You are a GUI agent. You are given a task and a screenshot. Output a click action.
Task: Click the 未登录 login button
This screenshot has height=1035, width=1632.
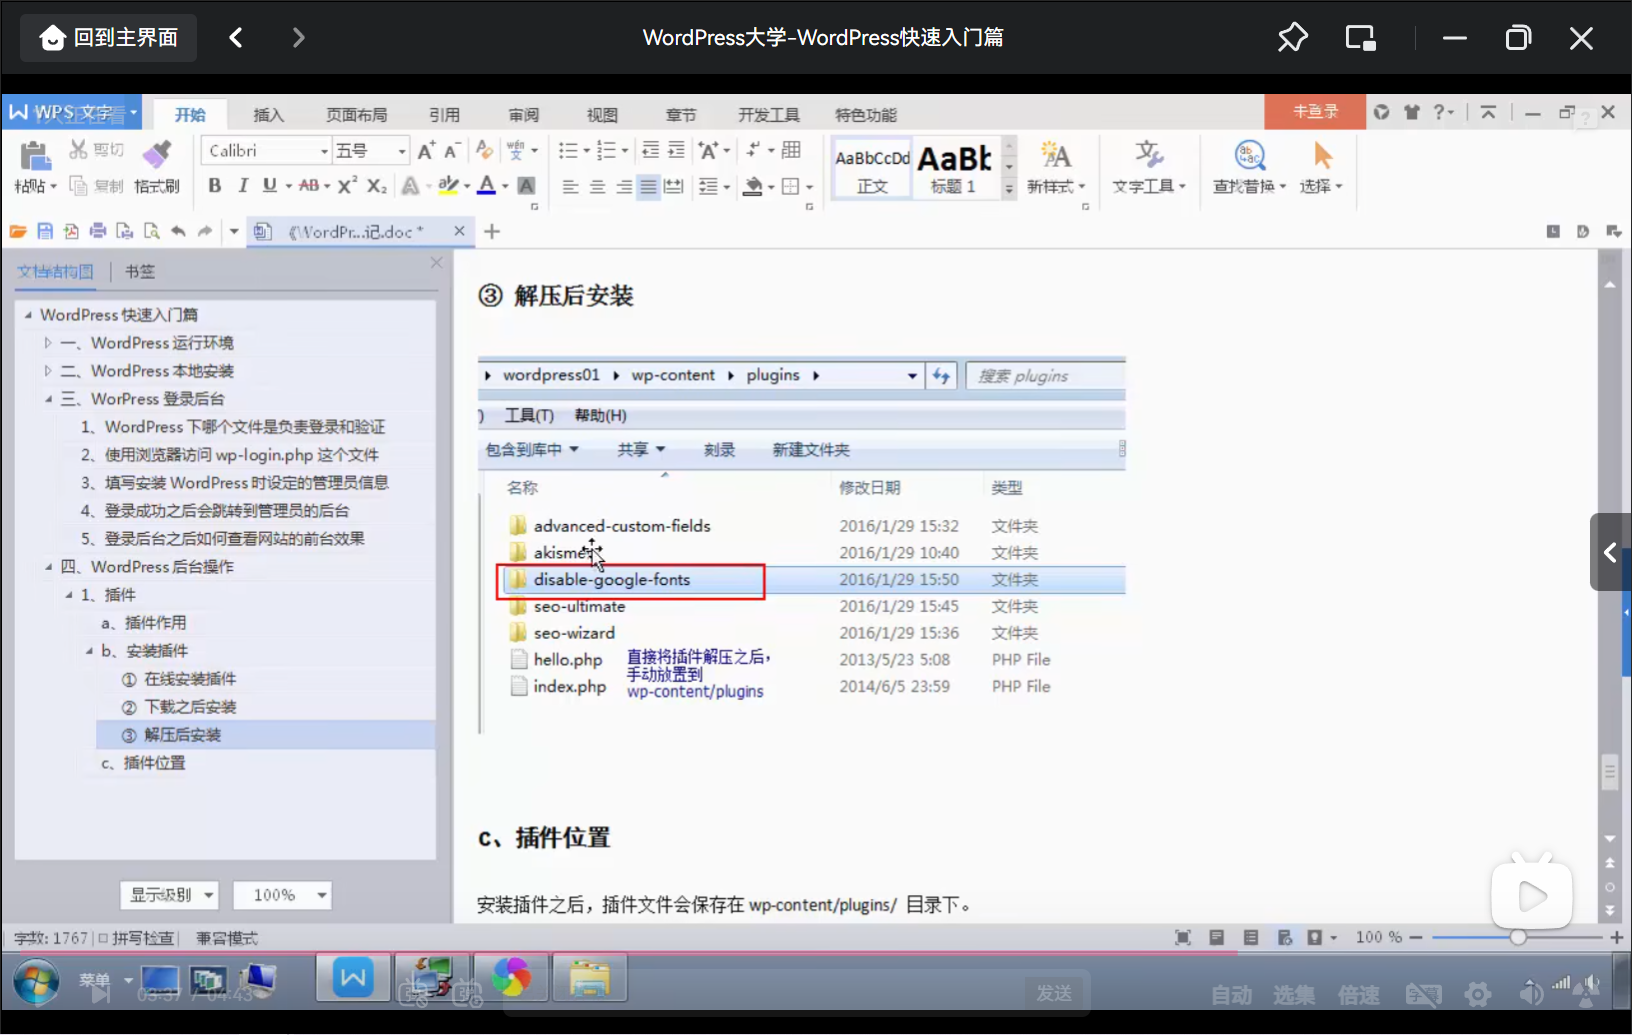(x=1315, y=112)
